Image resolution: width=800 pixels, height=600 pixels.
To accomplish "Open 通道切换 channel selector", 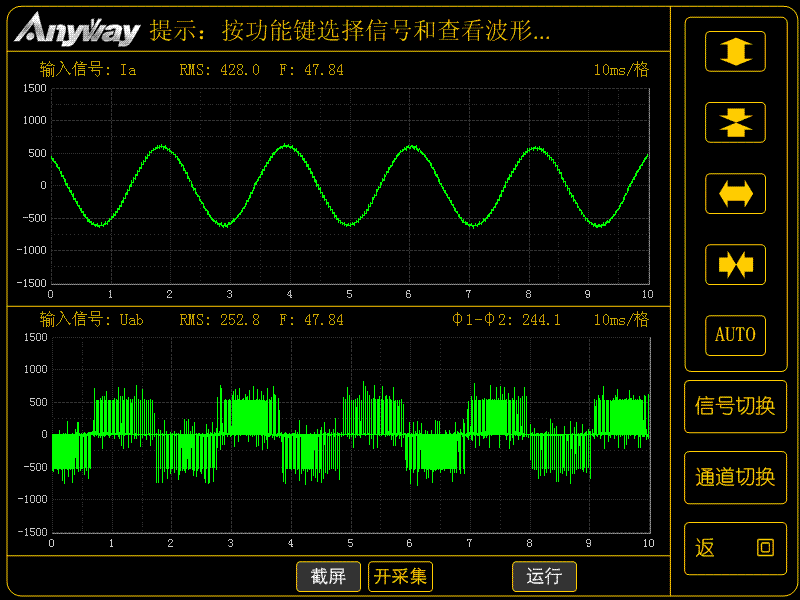I will (x=735, y=477).
